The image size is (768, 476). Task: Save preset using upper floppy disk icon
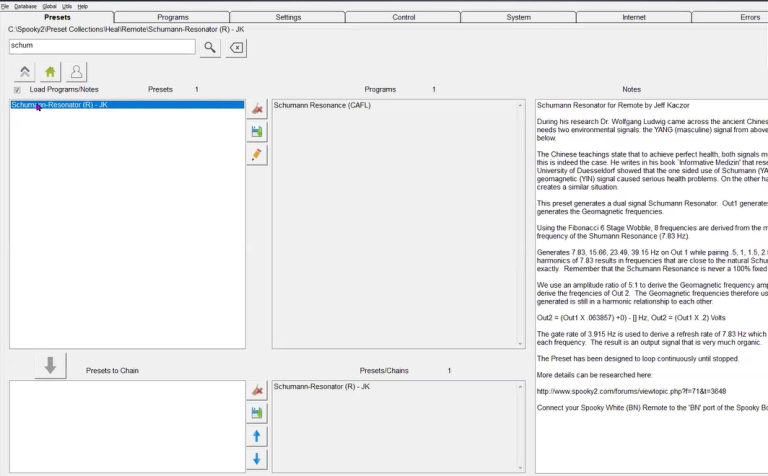tap(257, 132)
